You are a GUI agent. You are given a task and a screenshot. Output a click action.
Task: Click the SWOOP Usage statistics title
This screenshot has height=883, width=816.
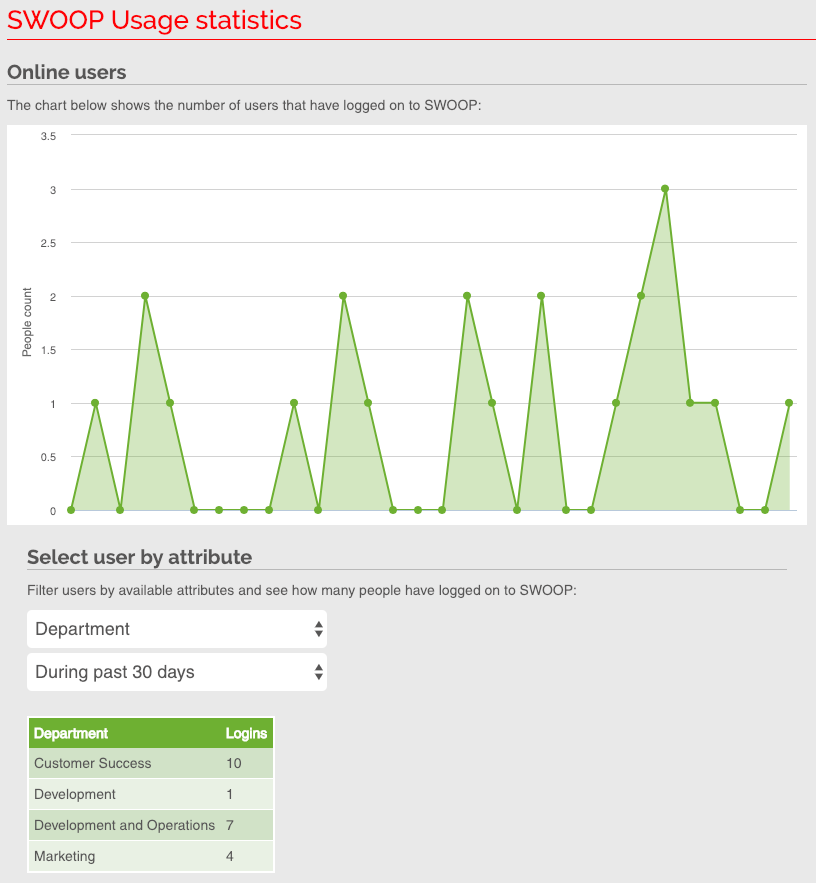point(154,20)
